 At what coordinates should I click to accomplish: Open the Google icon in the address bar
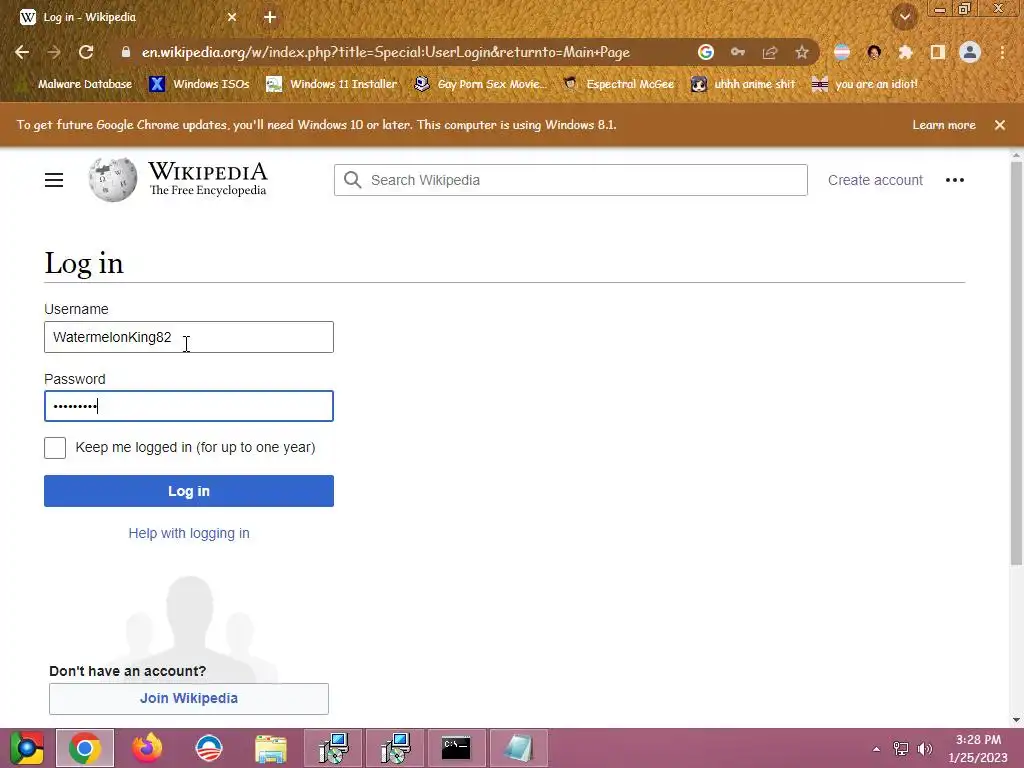(x=705, y=52)
